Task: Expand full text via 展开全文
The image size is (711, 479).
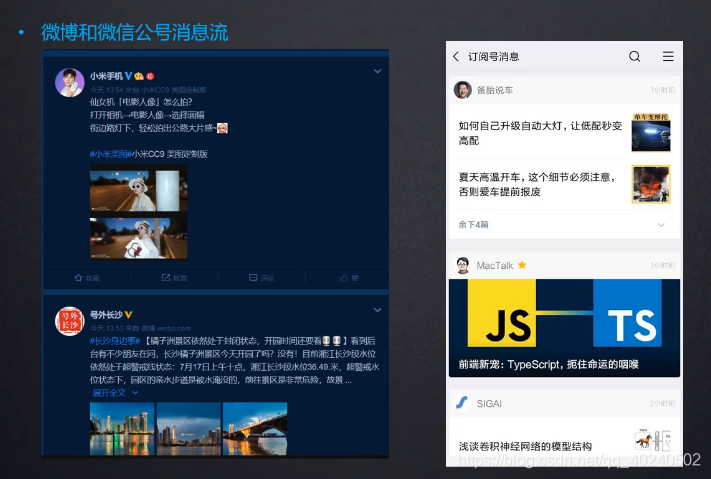Action: (x=115, y=393)
